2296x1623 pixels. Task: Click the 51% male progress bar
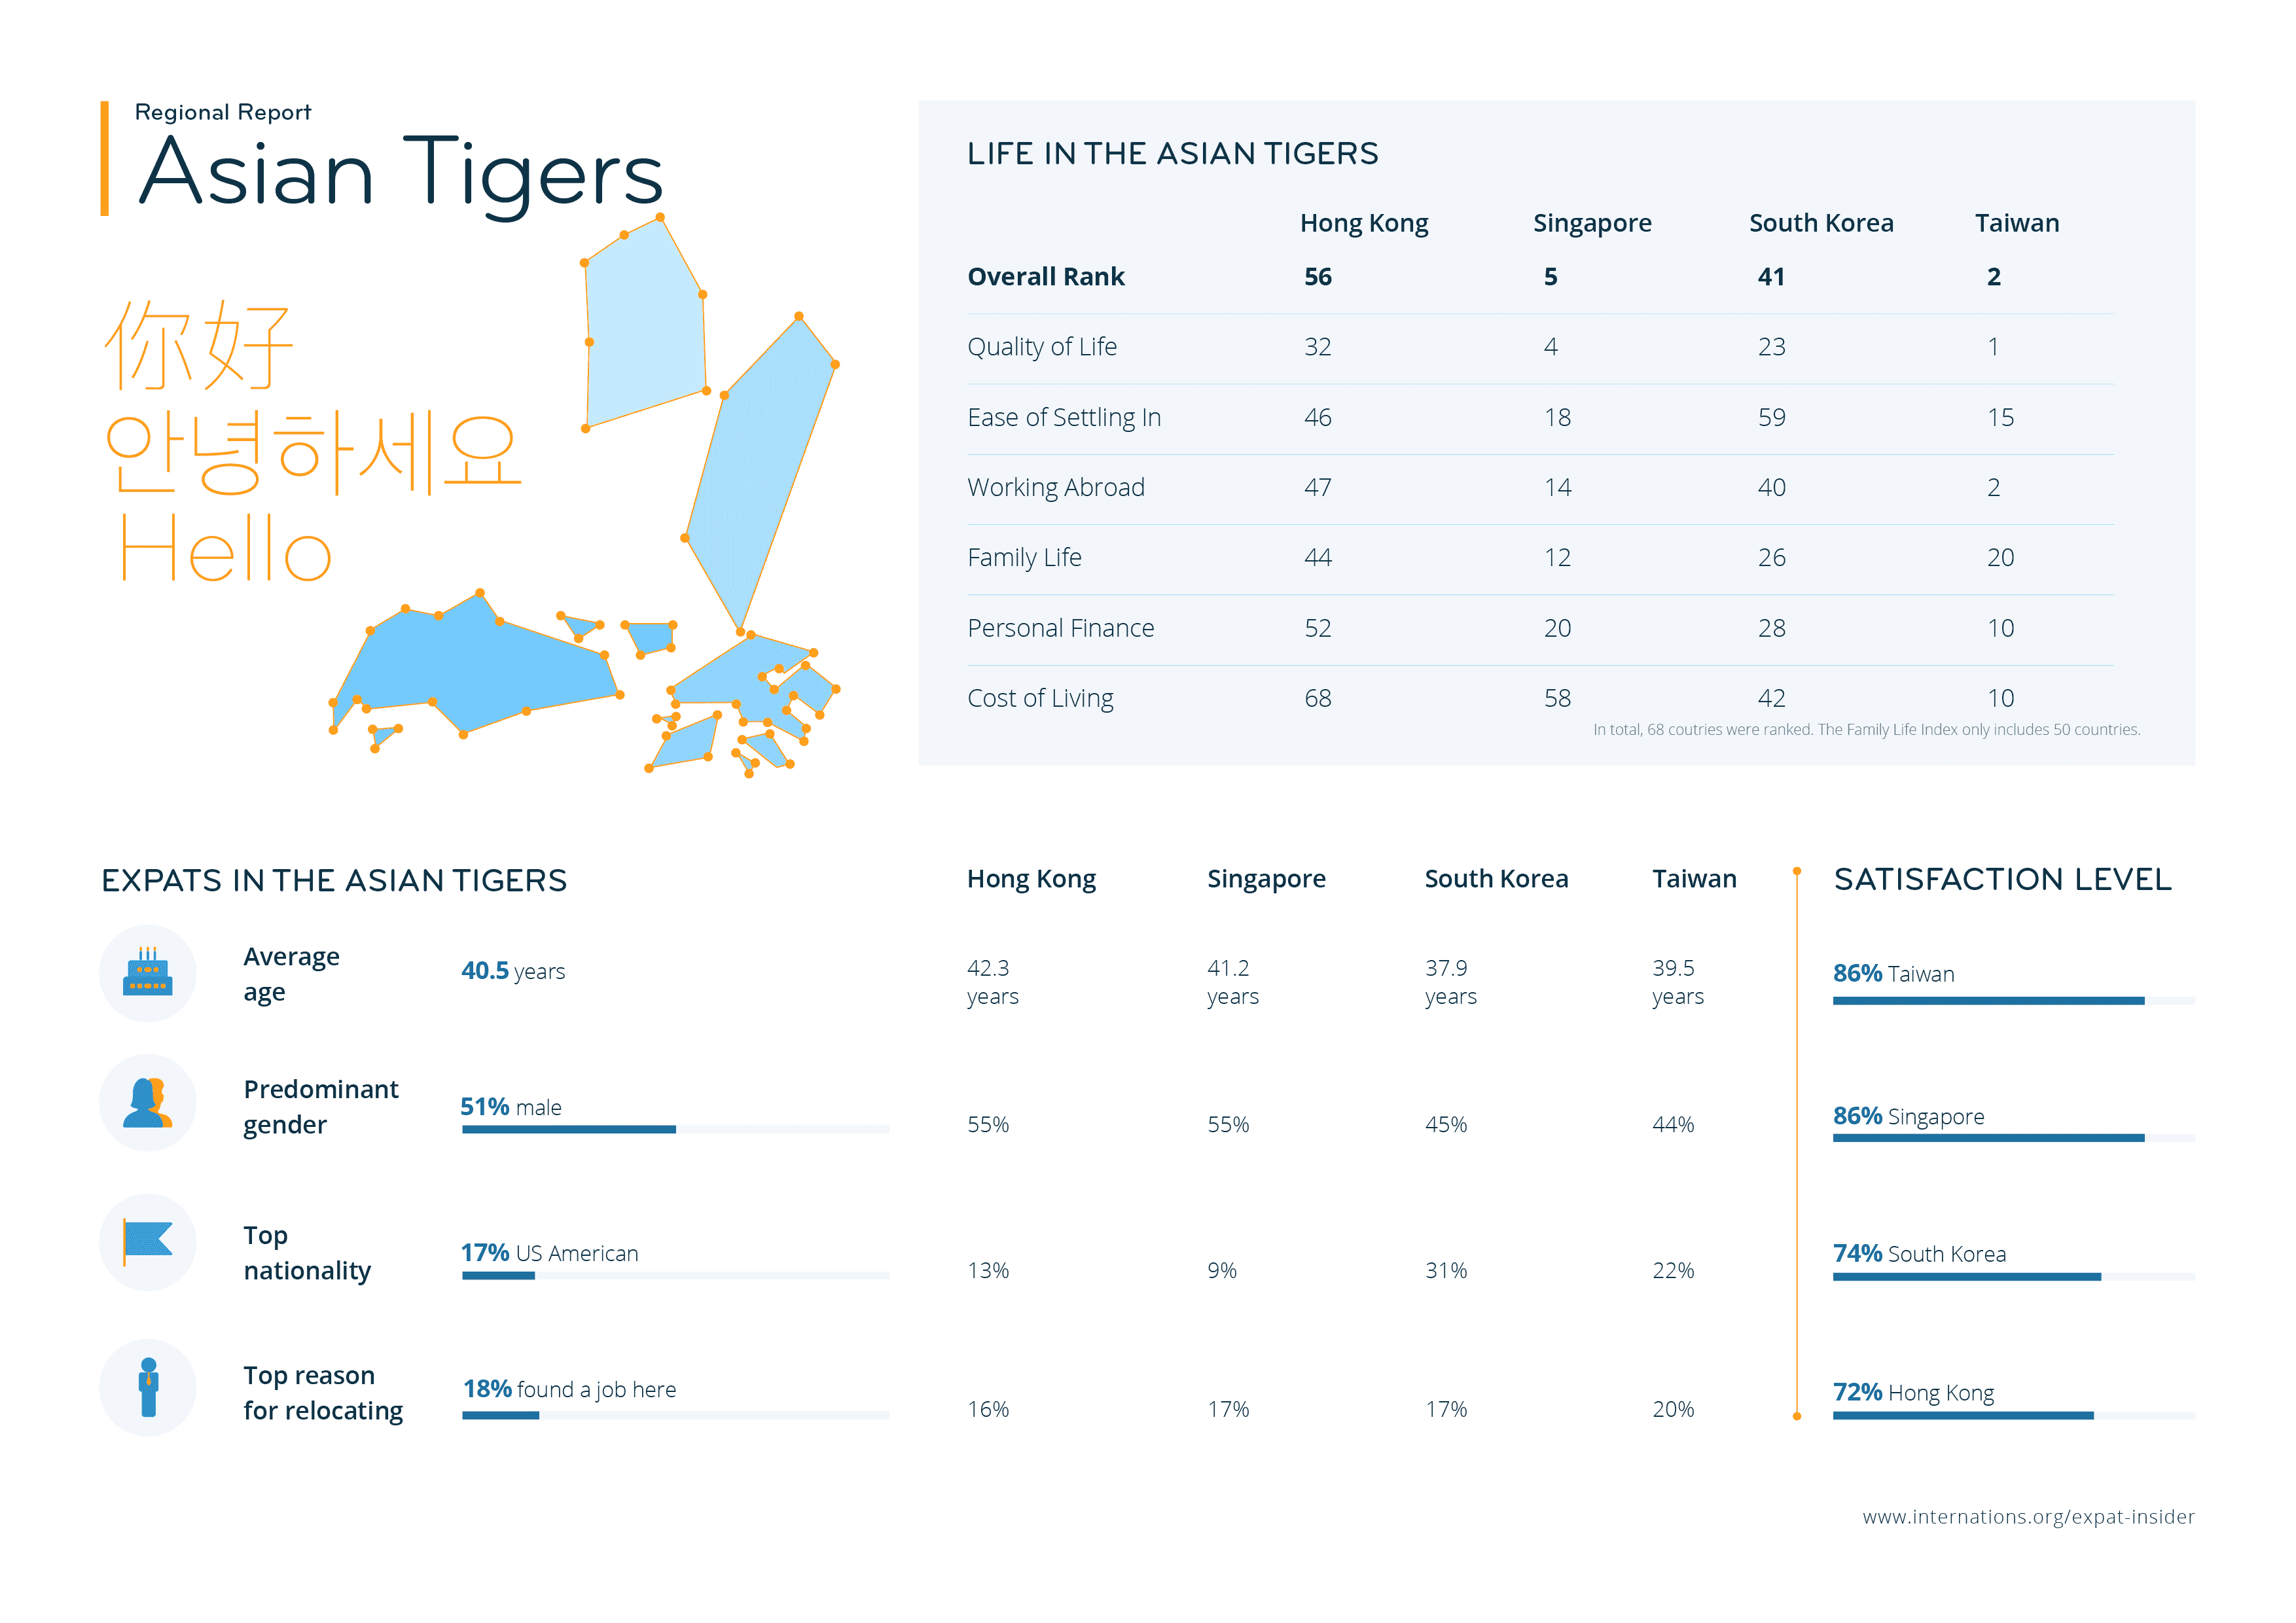pos(569,1129)
